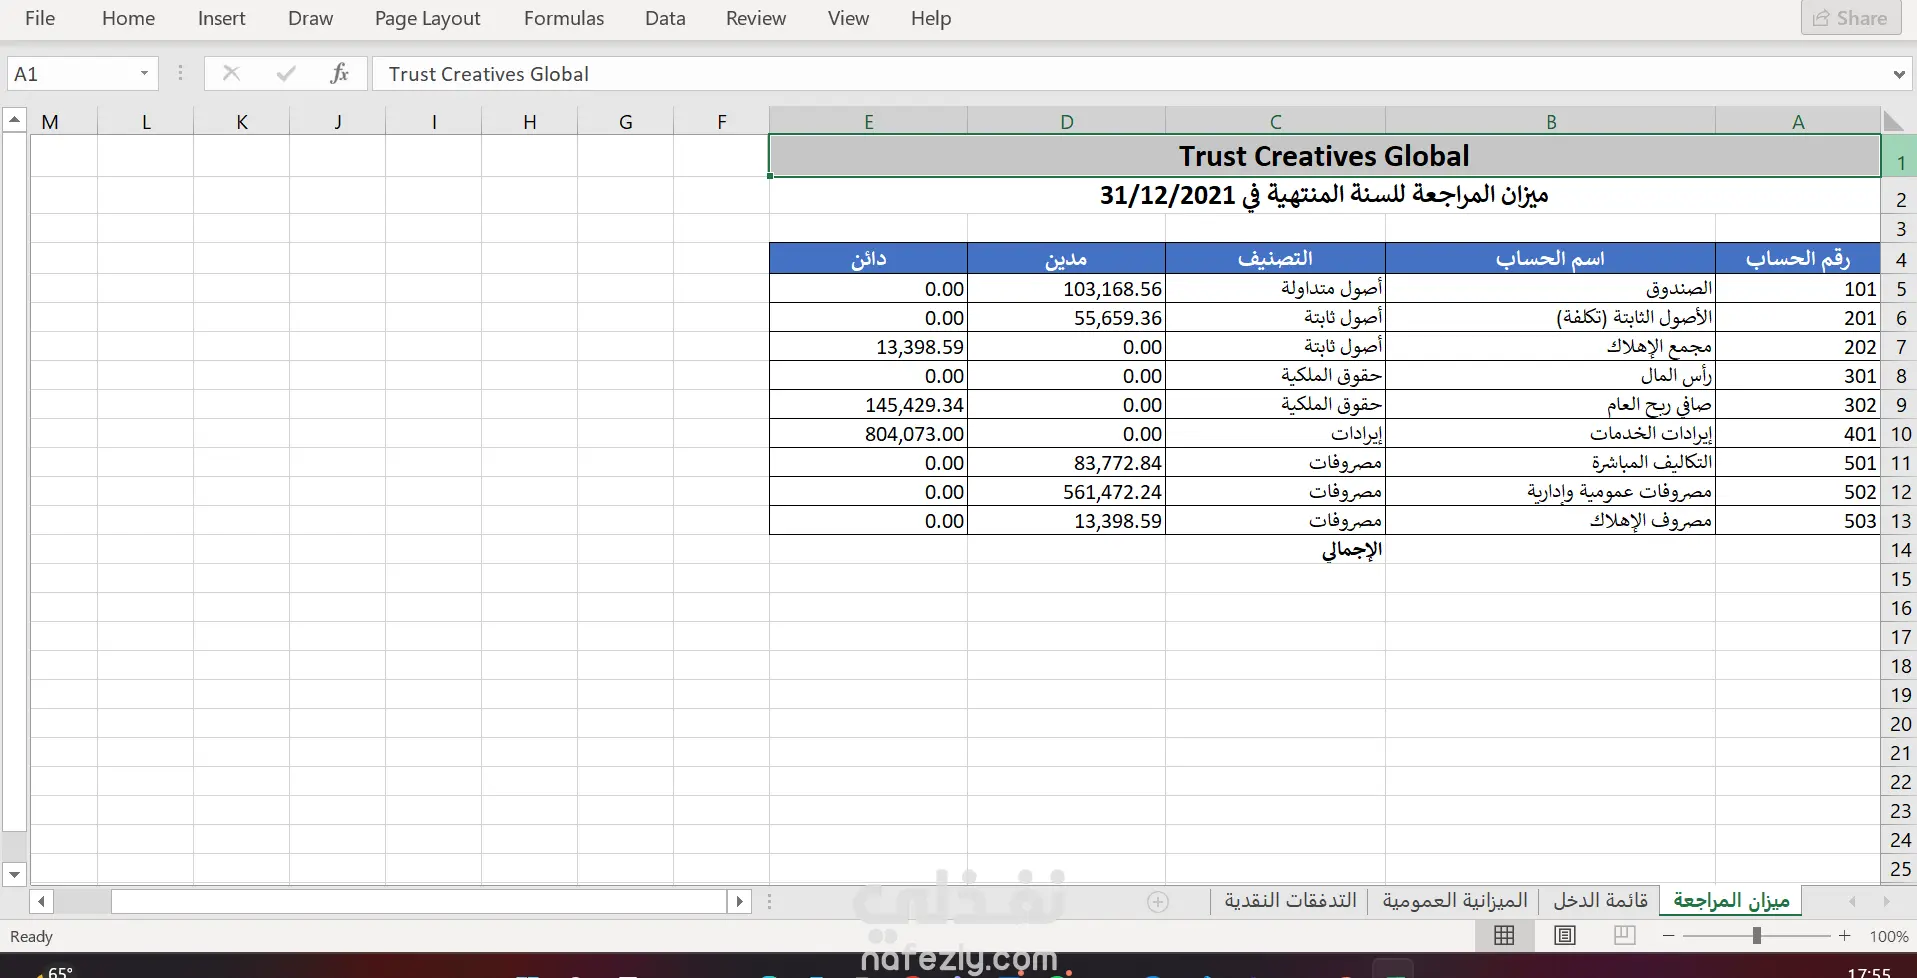
Task: Select column B header
Action: coord(1550,121)
